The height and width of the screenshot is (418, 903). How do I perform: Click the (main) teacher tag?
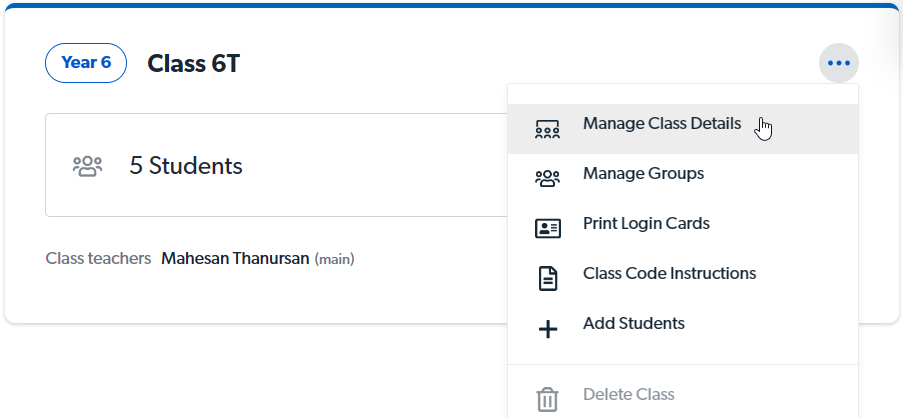point(334,260)
